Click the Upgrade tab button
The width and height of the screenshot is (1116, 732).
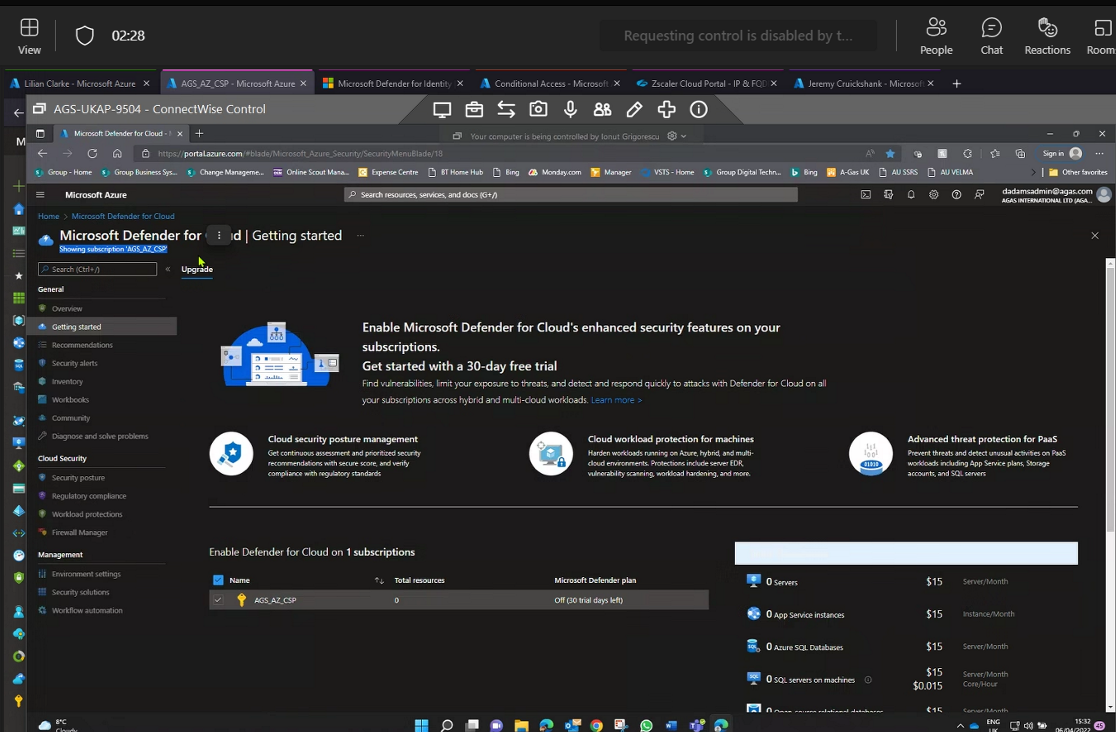click(x=197, y=269)
